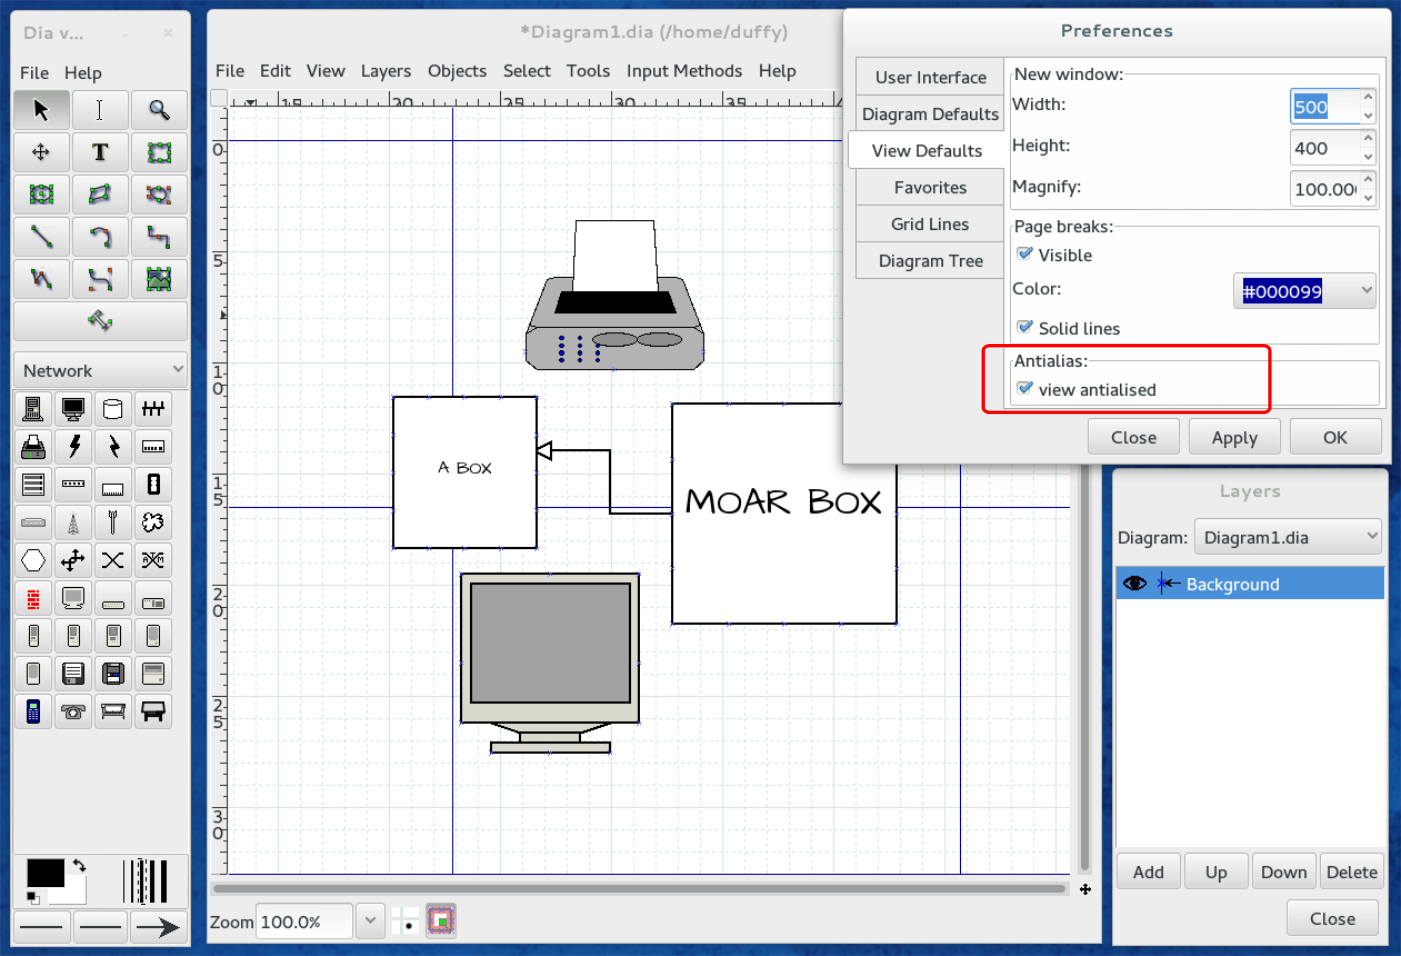Screen dimensions: 1401x956
Task: Select the Text tool (T icon)
Action: 100,152
